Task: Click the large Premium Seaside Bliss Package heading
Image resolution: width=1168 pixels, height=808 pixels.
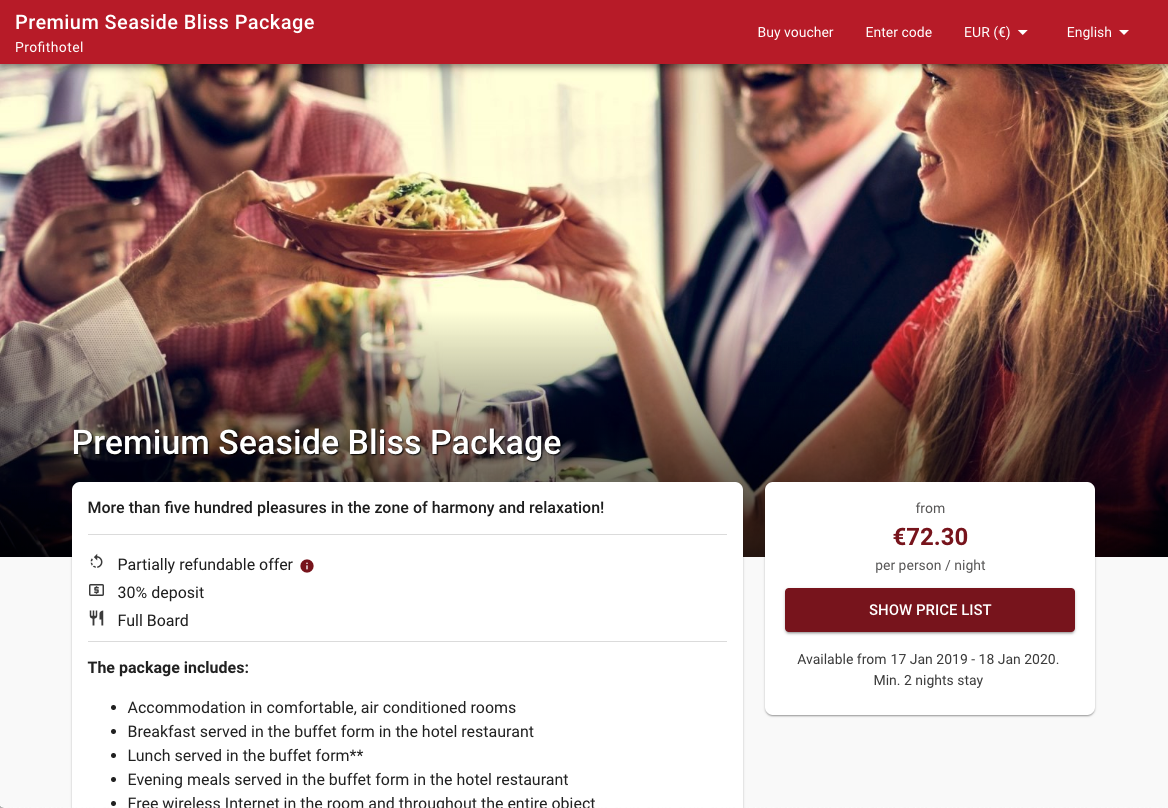Action: pyautogui.click(x=317, y=443)
